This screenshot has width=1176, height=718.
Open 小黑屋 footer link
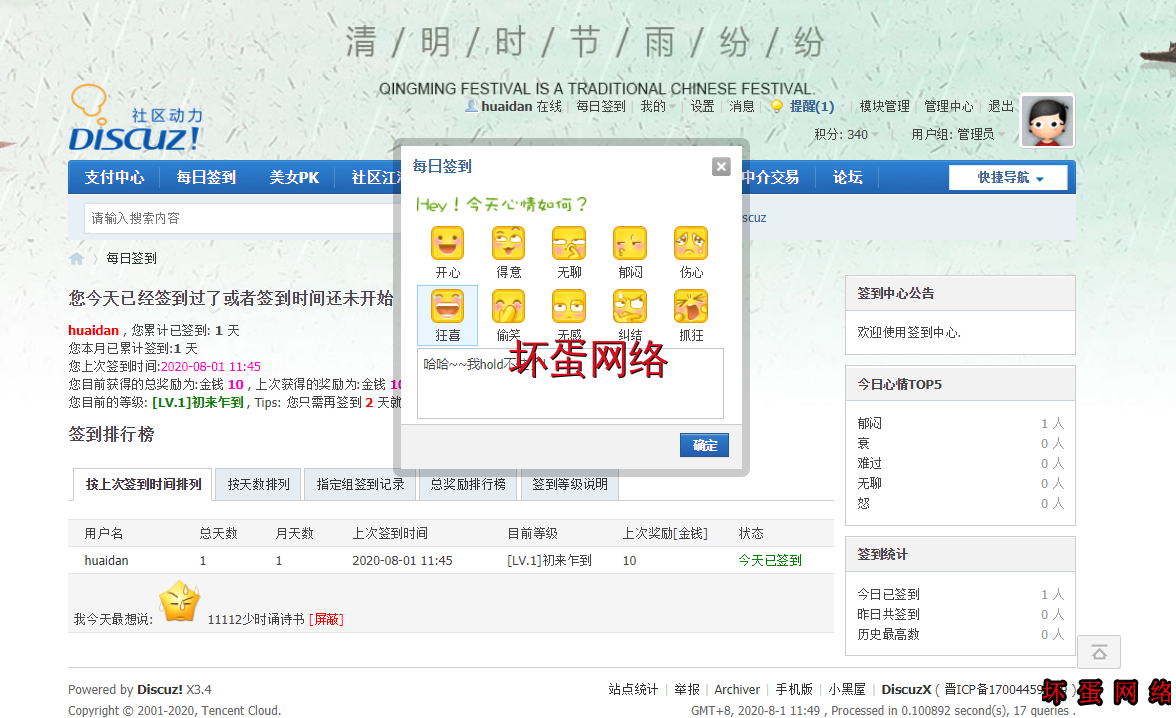[847, 689]
